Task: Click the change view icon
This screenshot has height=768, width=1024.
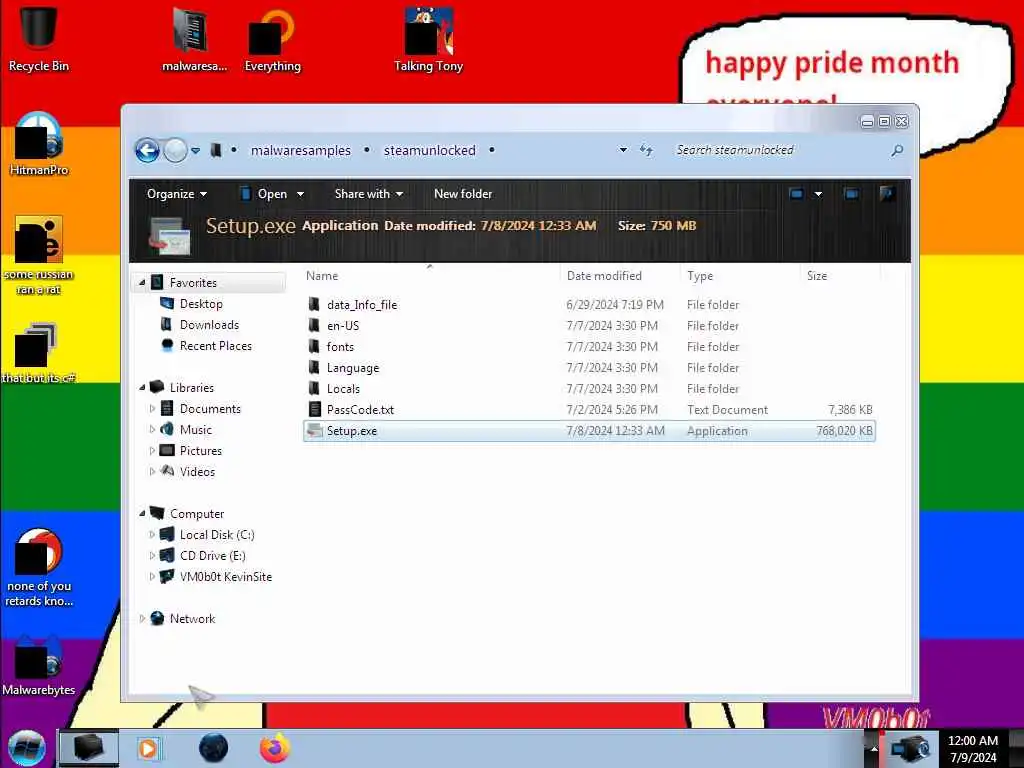Action: [x=796, y=194]
